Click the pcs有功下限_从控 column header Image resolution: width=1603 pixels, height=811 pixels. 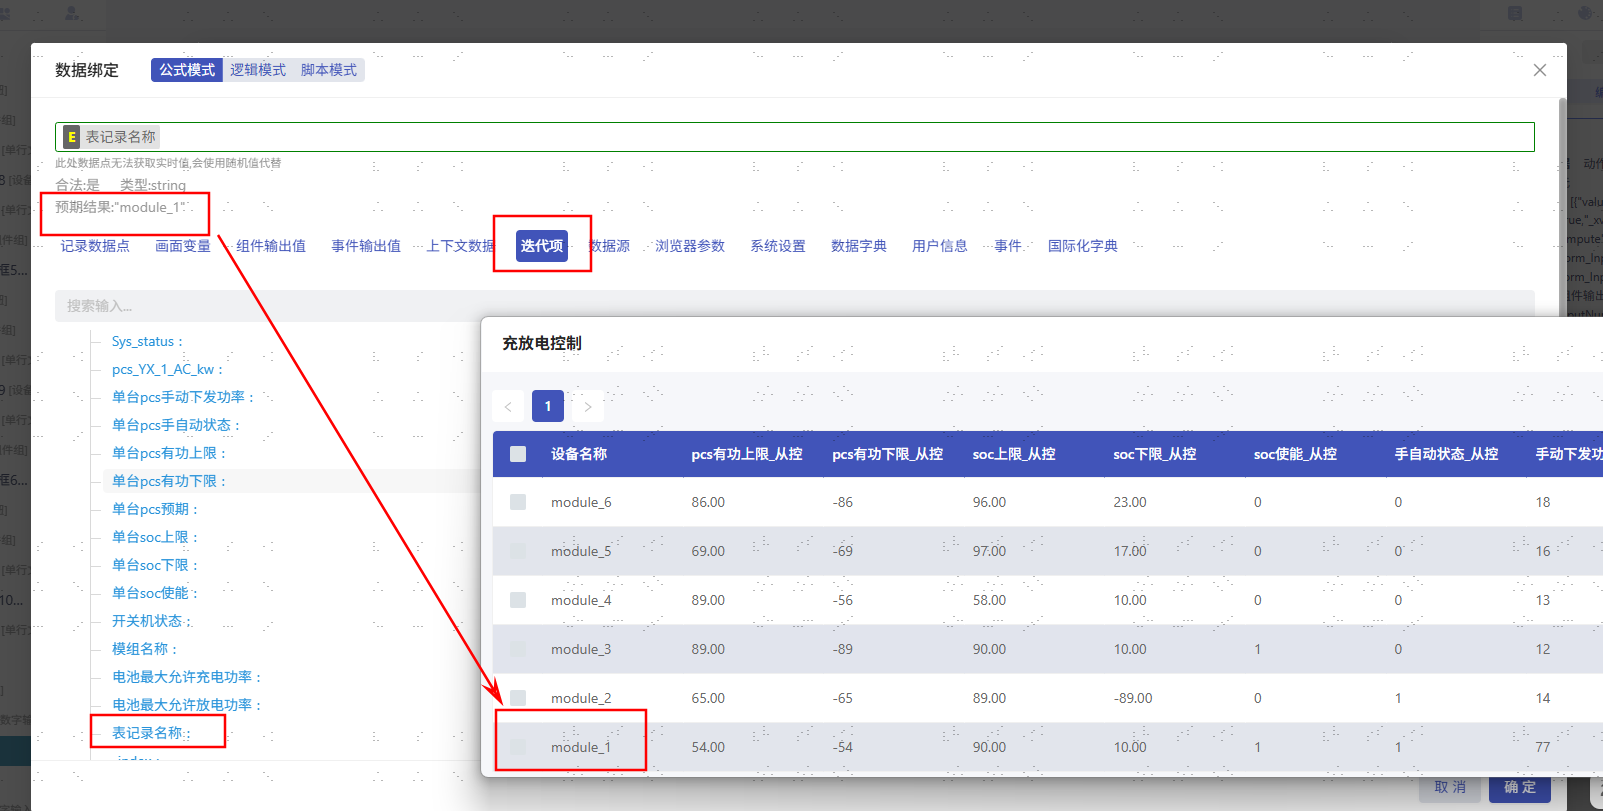pyautogui.click(x=888, y=454)
